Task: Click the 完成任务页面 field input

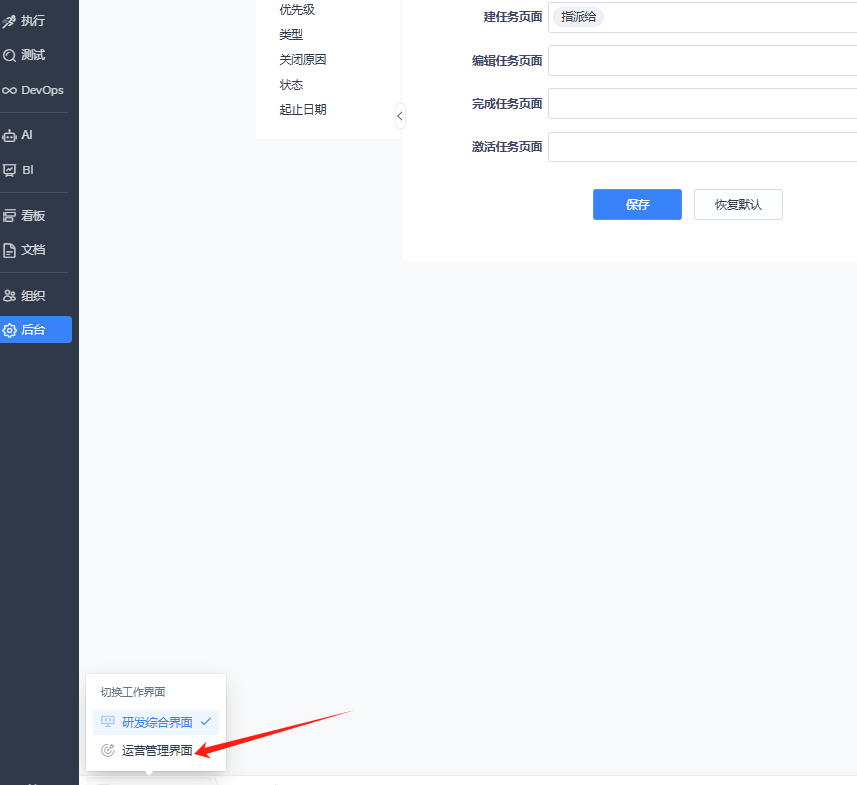Action: [702, 103]
